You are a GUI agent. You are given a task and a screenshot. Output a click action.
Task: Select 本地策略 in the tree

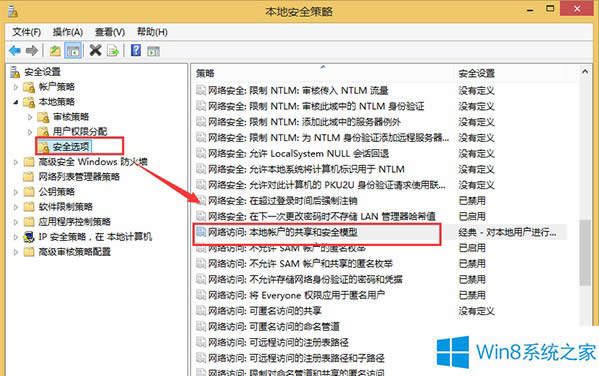pos(57,102)
